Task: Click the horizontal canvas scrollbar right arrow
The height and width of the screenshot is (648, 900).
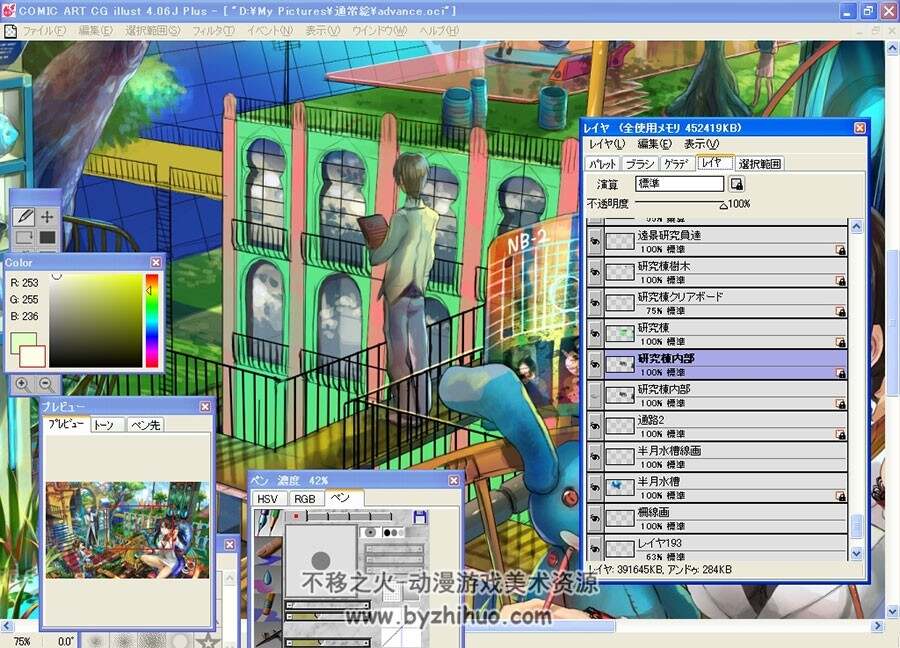Action: click(876, 626)
